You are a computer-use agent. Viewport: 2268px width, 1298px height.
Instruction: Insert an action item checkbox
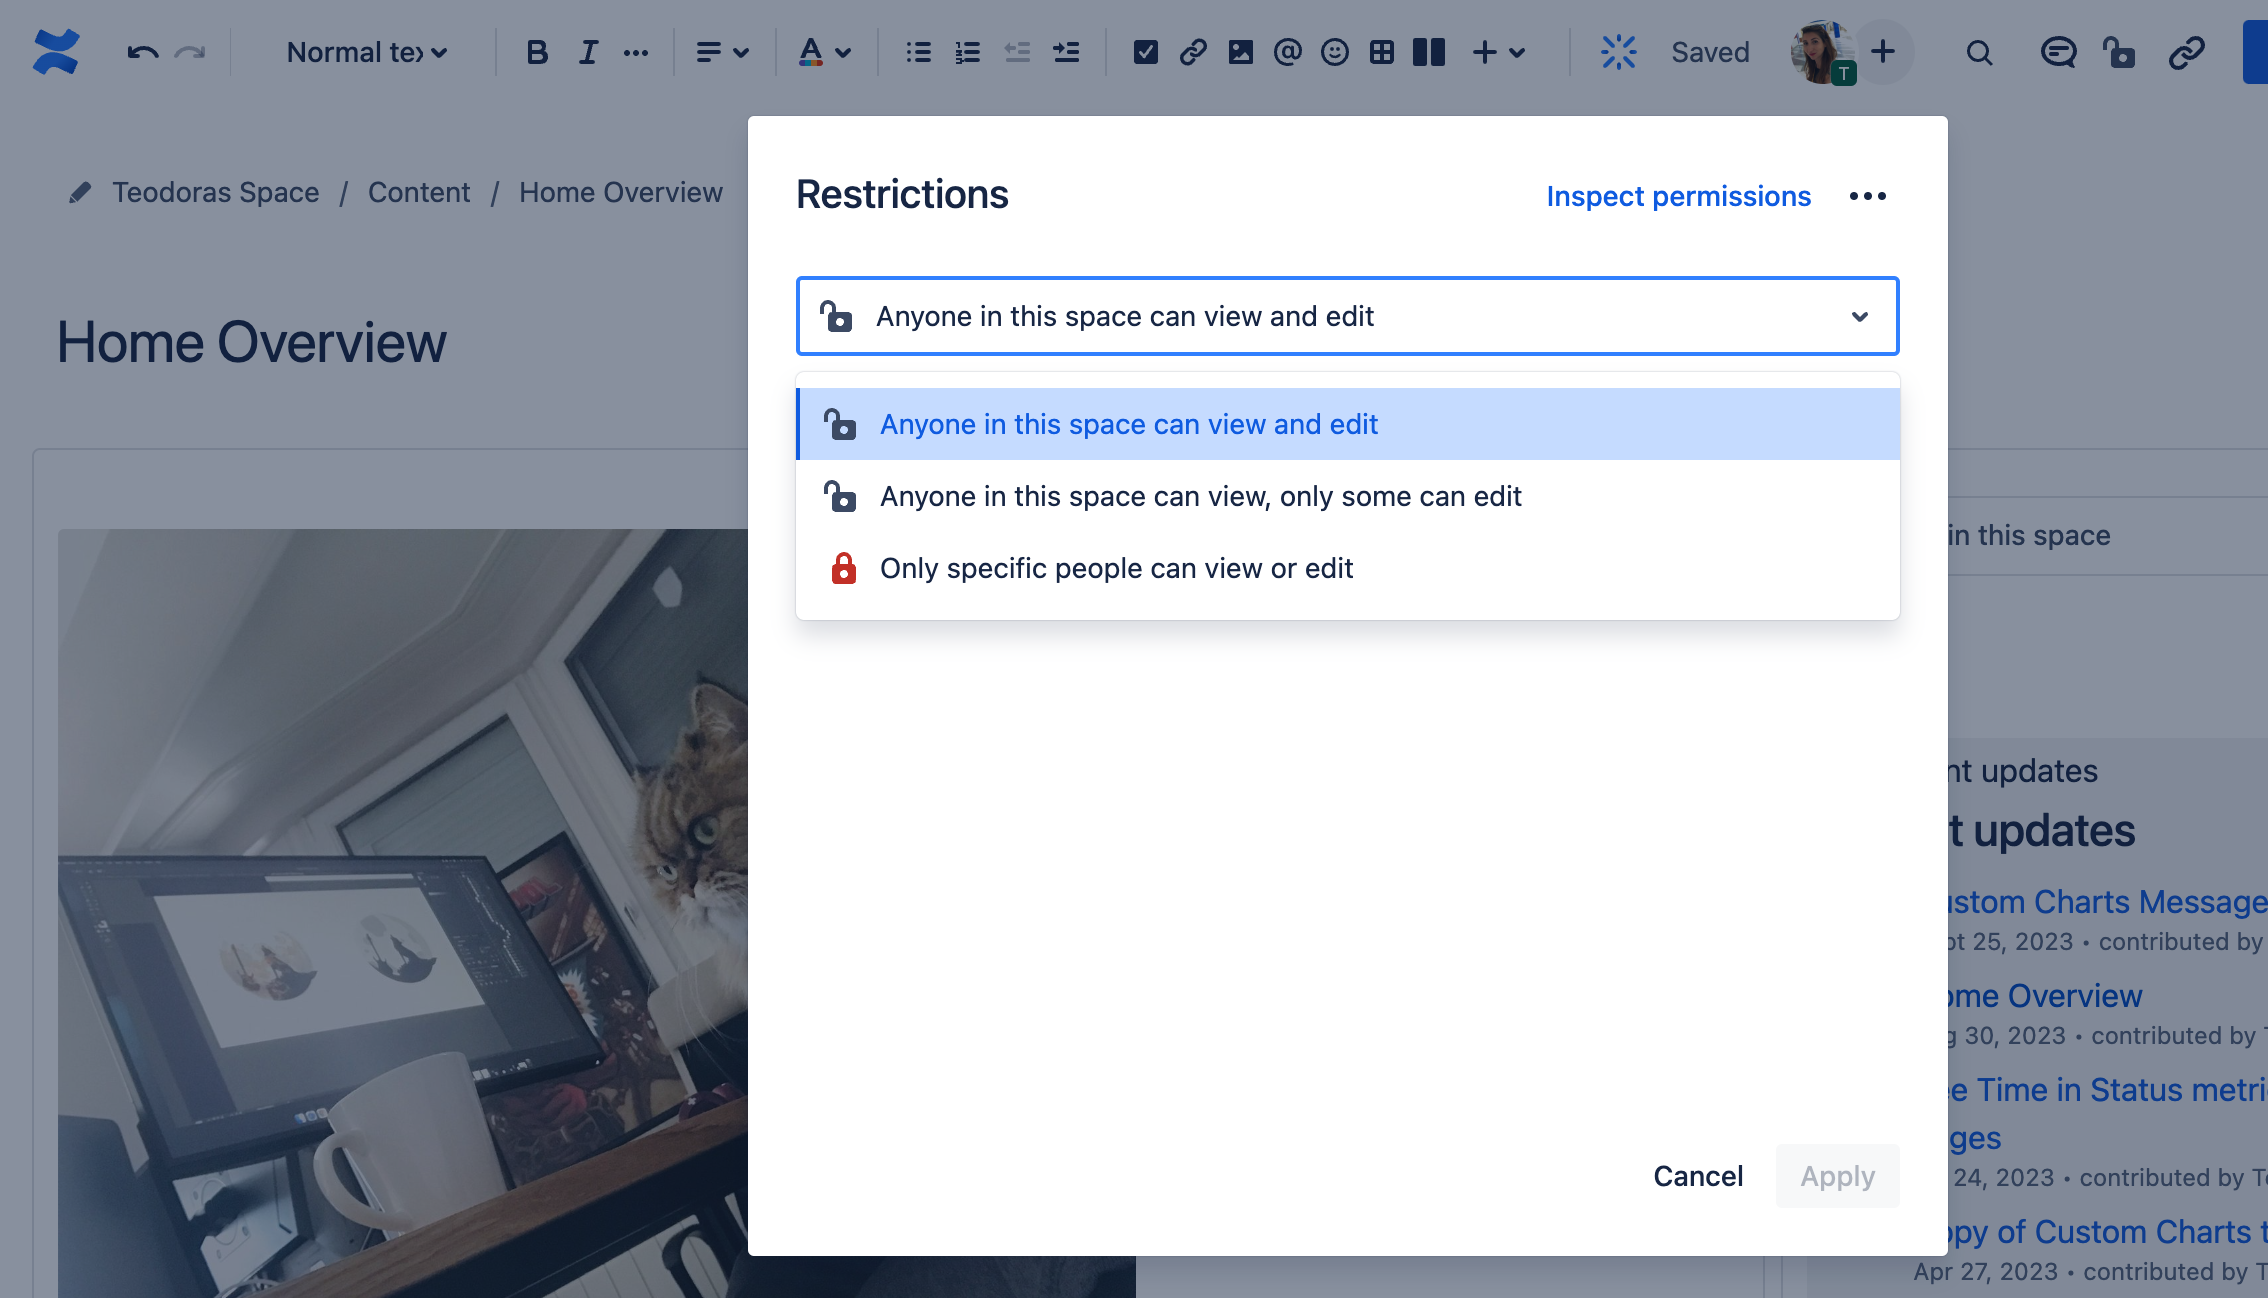[1146, 52]
